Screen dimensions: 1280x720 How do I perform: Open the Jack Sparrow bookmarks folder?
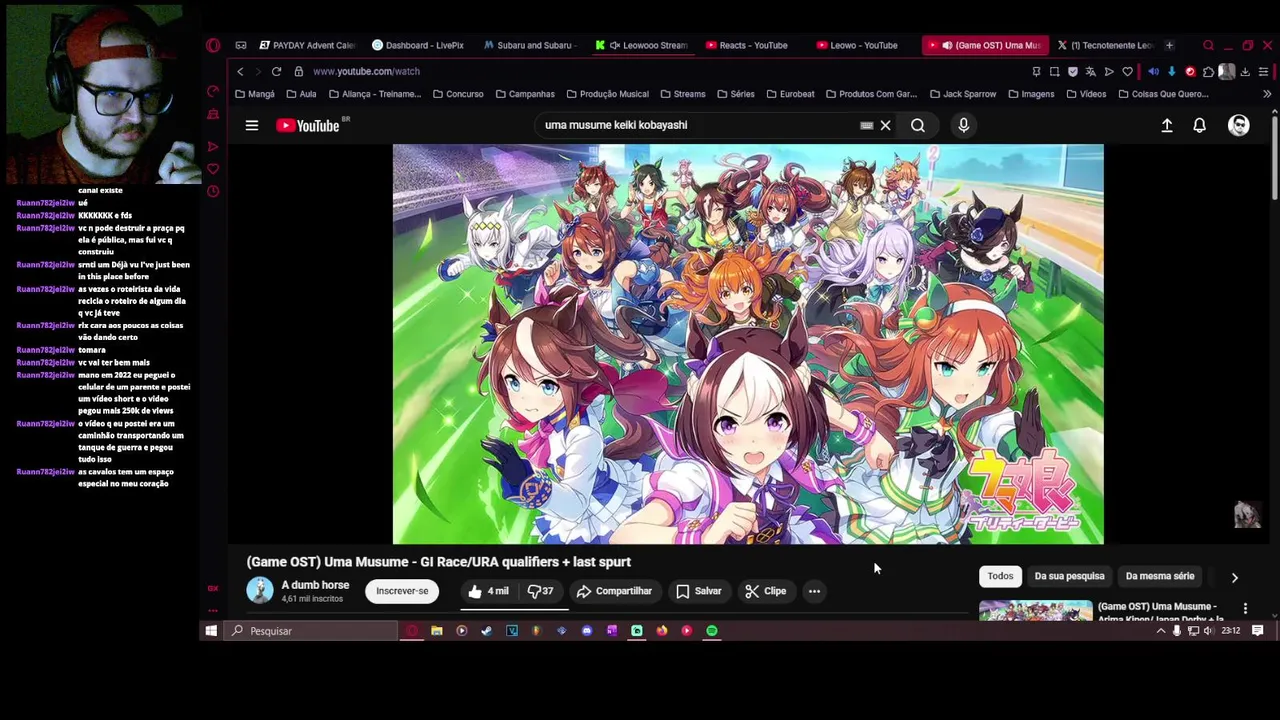click(x=963, y=94)
